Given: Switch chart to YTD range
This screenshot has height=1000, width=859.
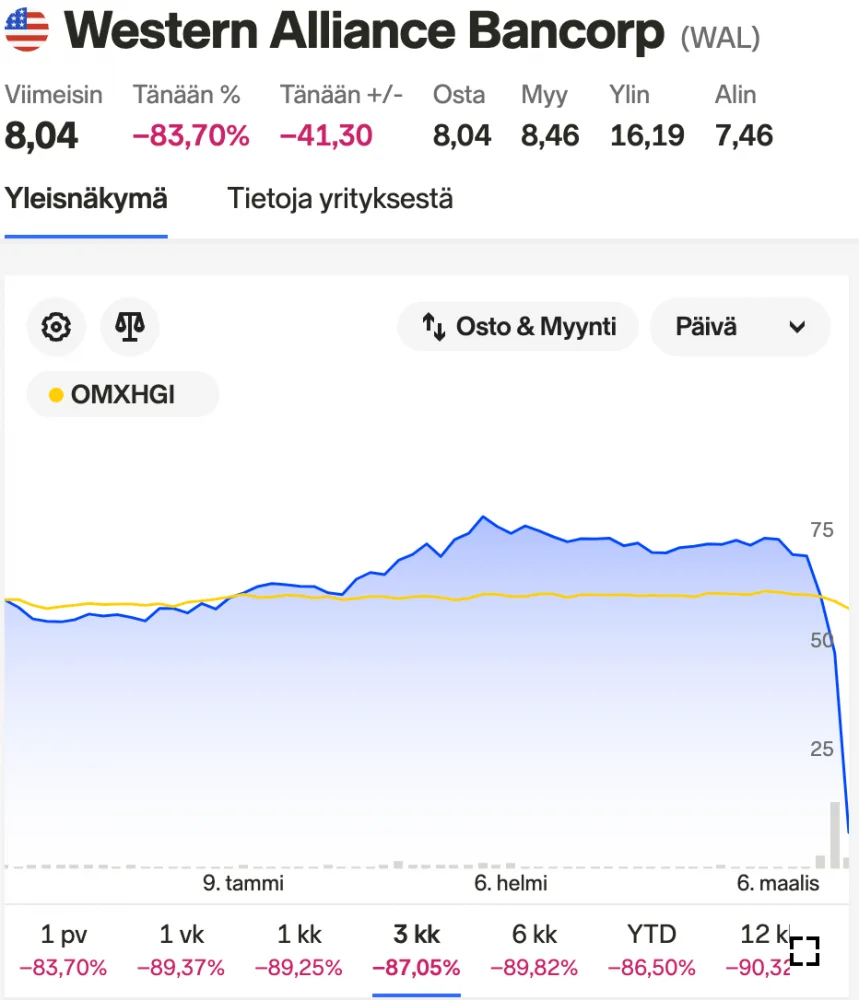Looking at the screenshot, I should pos(651,949).
